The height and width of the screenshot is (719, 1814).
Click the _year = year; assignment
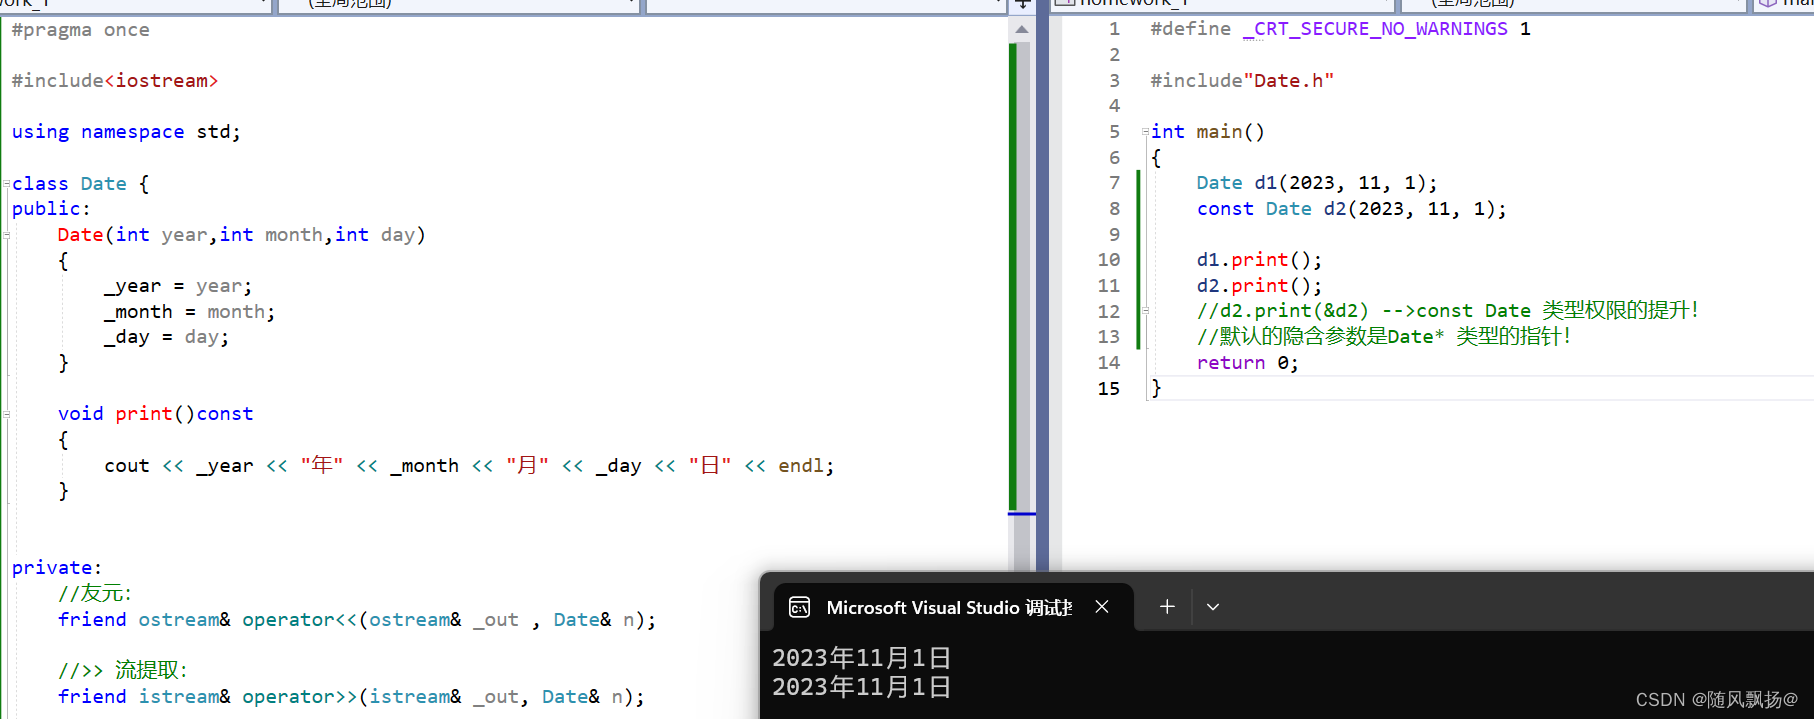(178, 286)
